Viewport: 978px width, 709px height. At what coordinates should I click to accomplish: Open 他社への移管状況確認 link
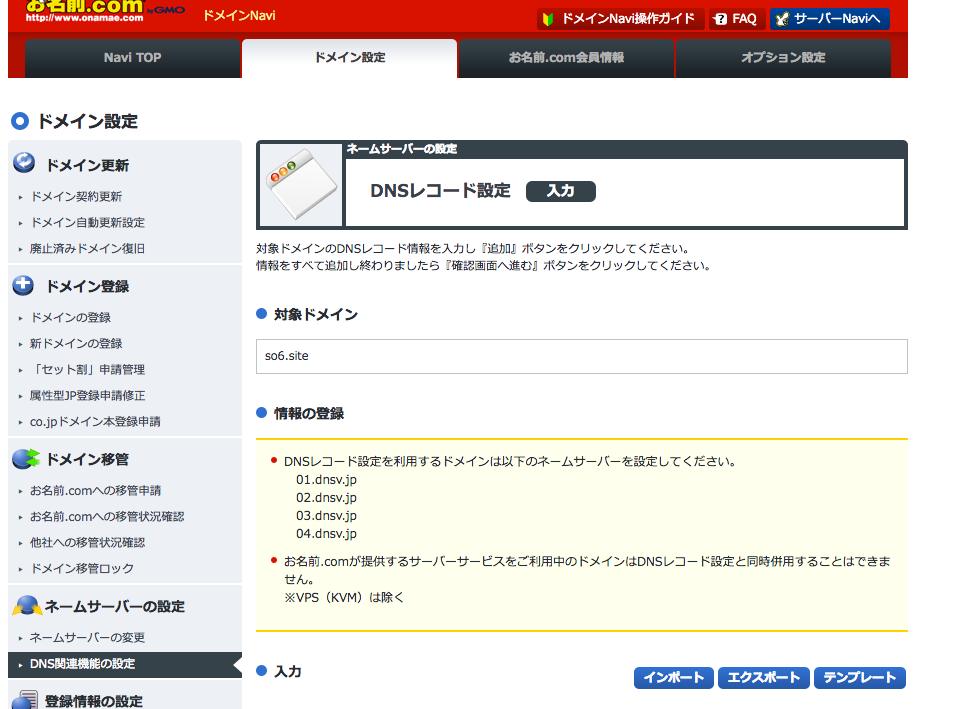click(87, 543)
